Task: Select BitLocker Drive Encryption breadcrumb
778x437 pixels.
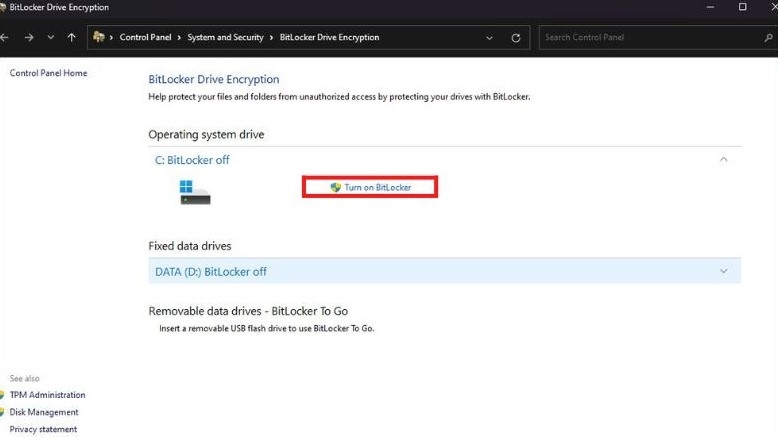Action: tap(329, 37)
